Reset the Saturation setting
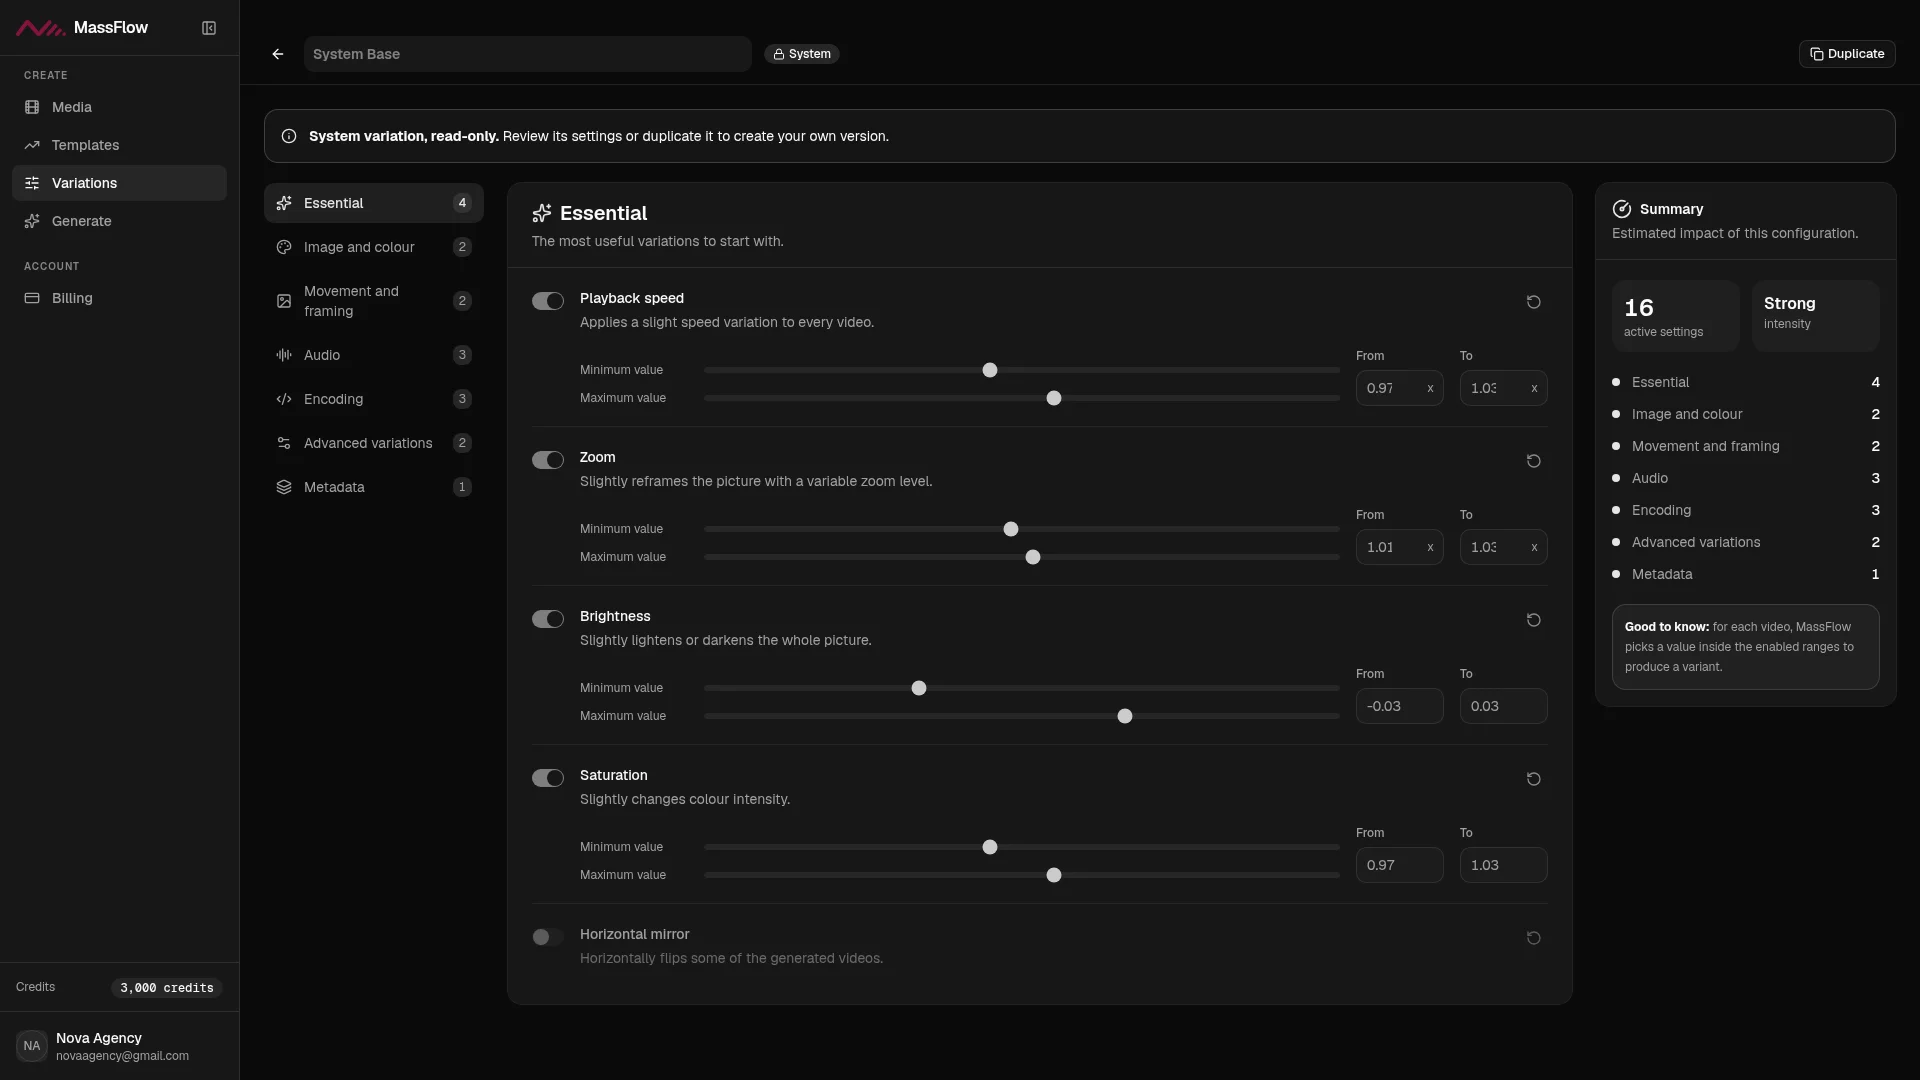The height and width of the screenshot is (1080, 1920). coord(1533,779)
